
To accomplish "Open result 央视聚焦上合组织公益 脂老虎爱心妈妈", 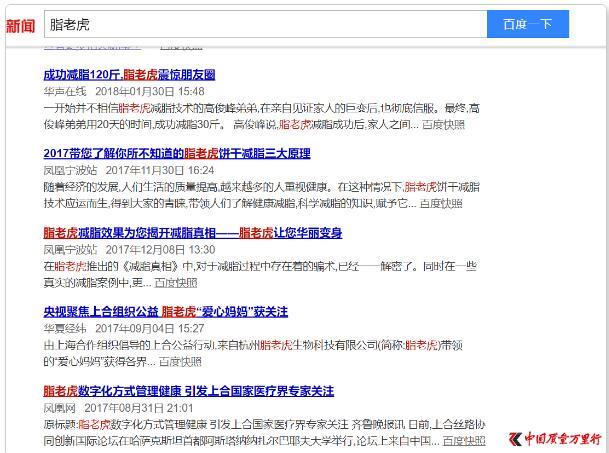I will tap(166, 312).
